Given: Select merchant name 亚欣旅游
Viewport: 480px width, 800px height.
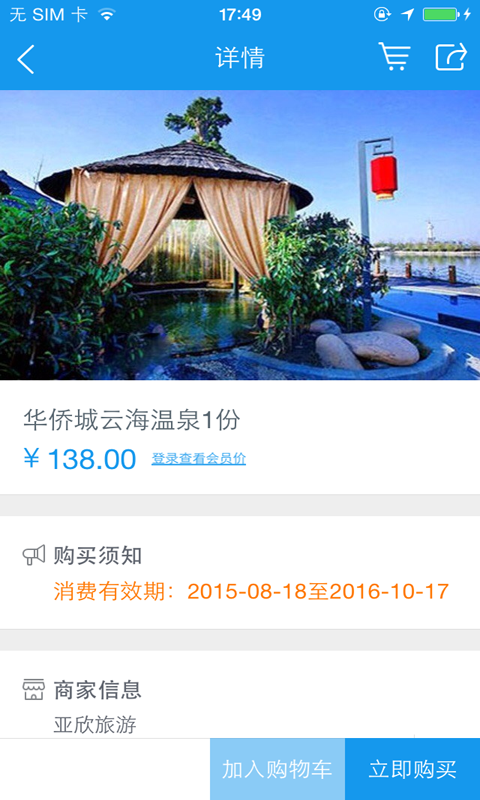Looking at the screenshot, I should click(x=95, y=724).
